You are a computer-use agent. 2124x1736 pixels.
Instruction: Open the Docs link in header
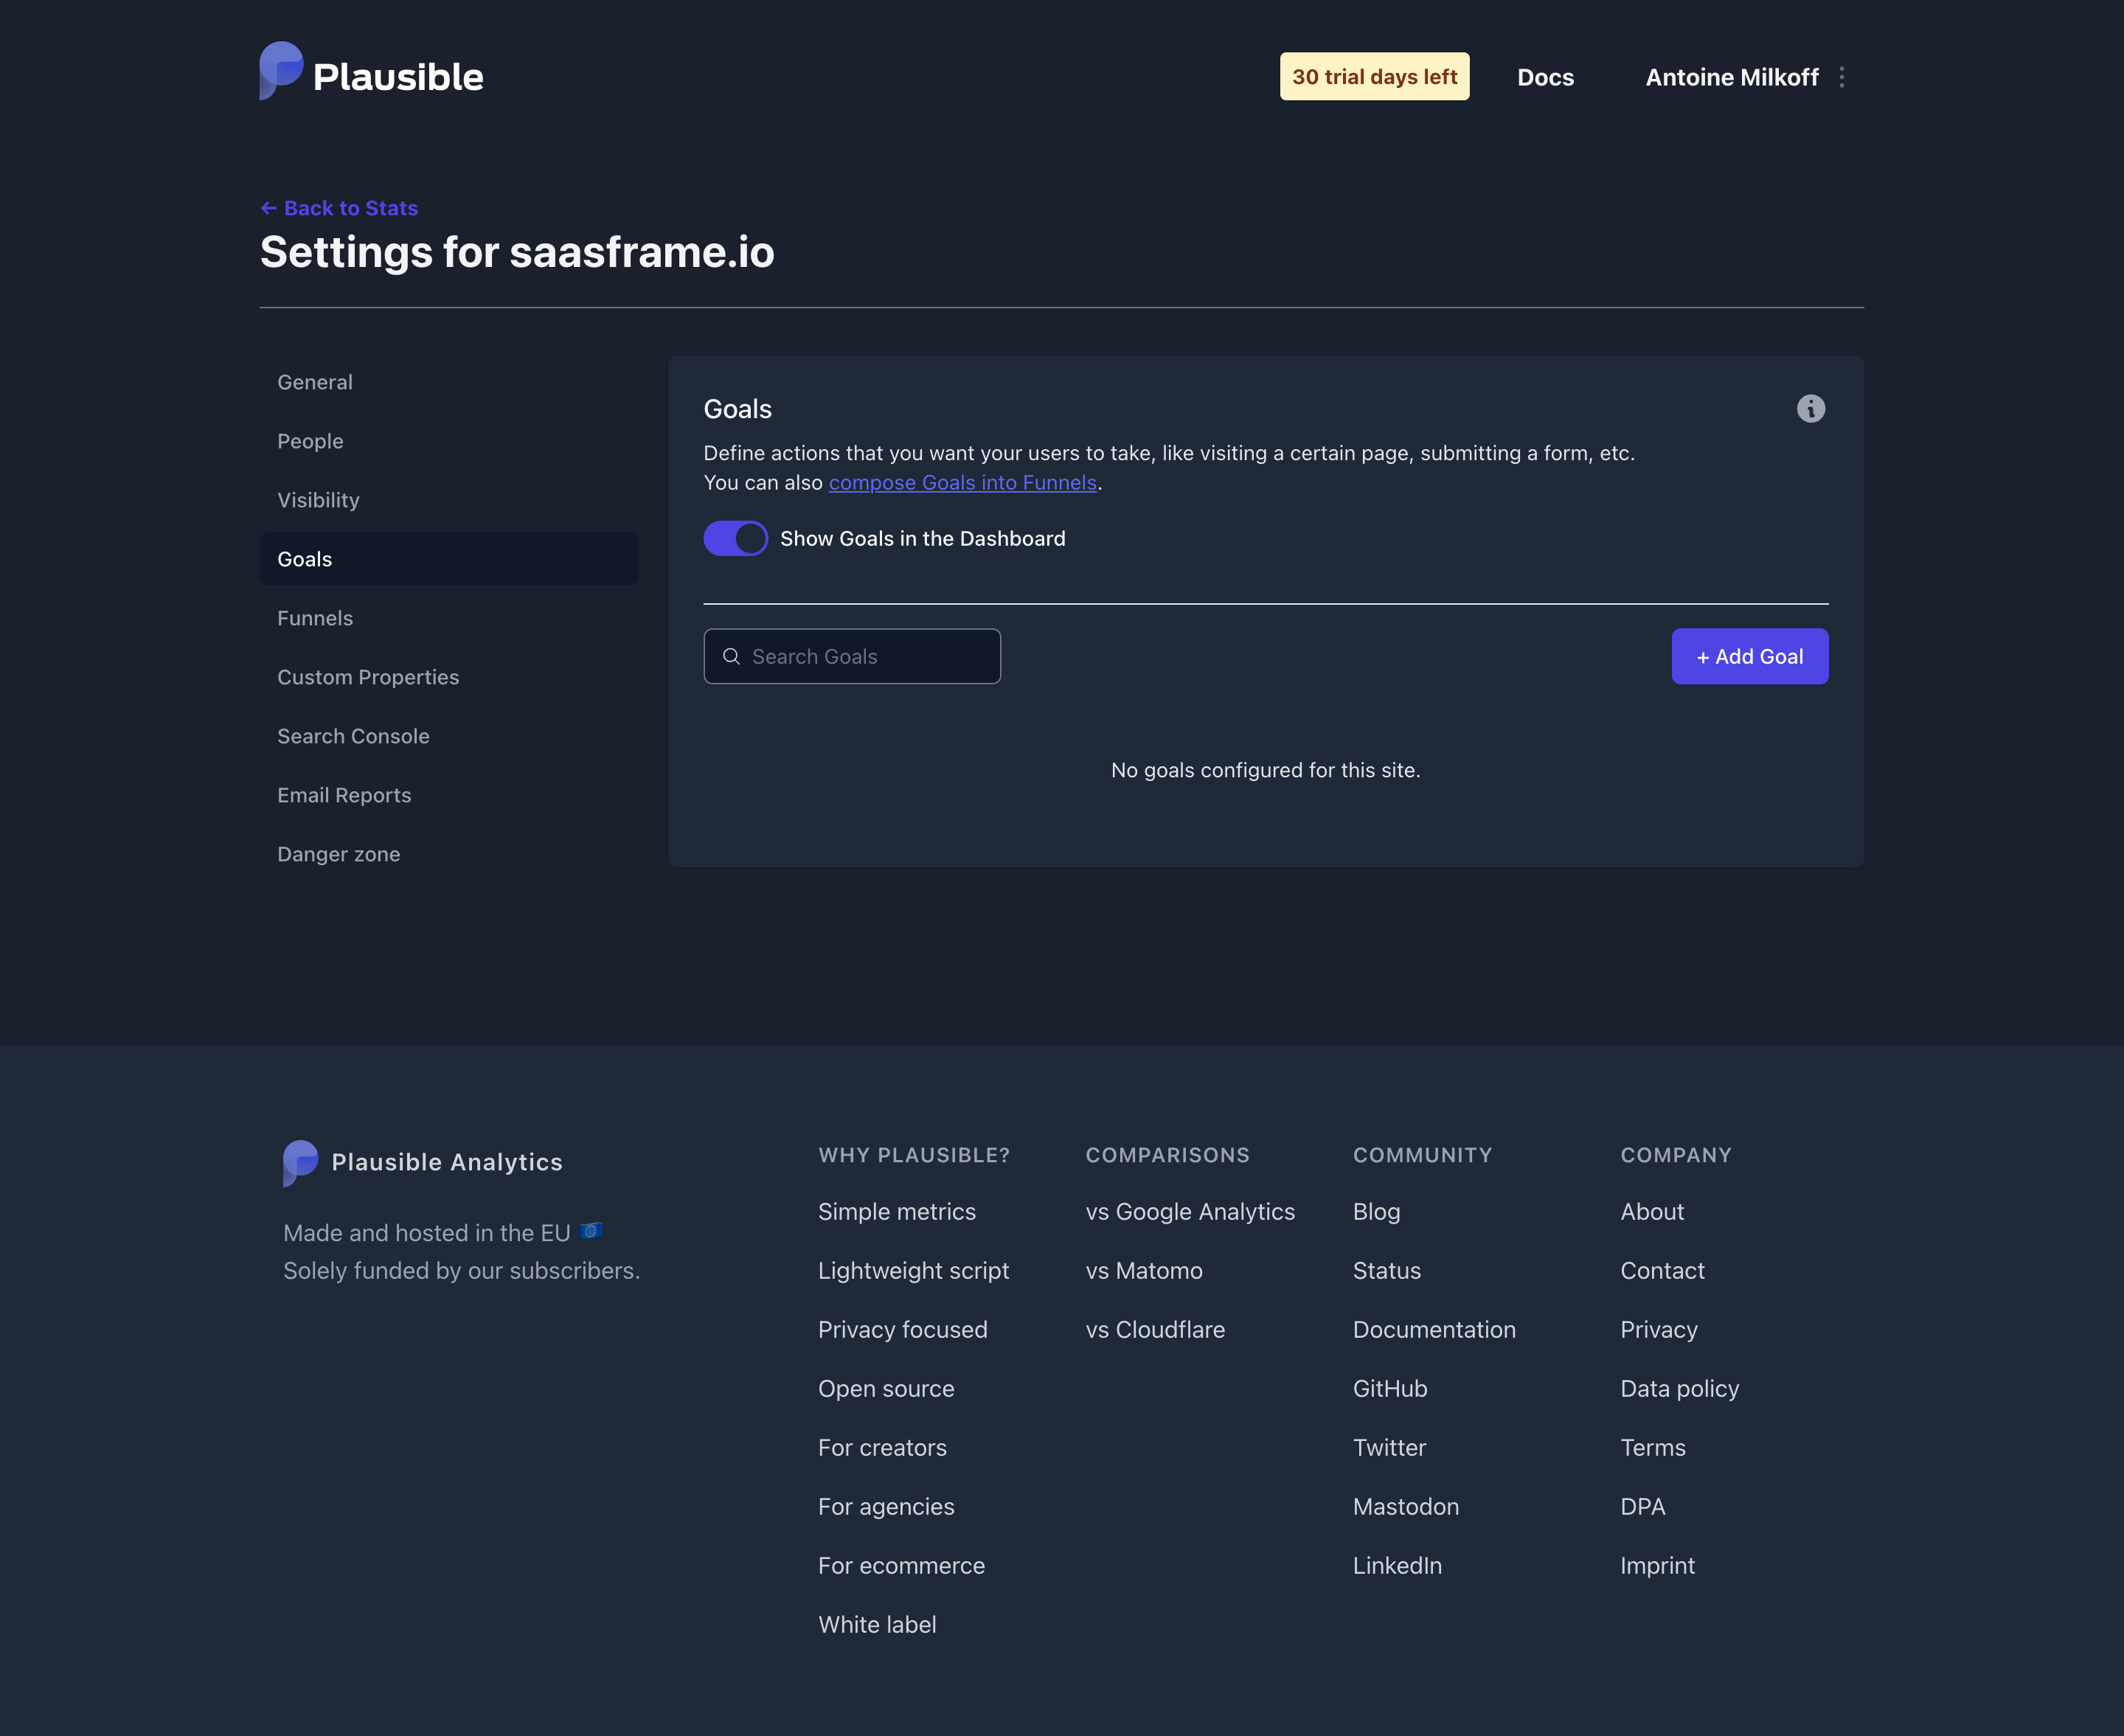pyautogui.click(x=1545, y=77)
